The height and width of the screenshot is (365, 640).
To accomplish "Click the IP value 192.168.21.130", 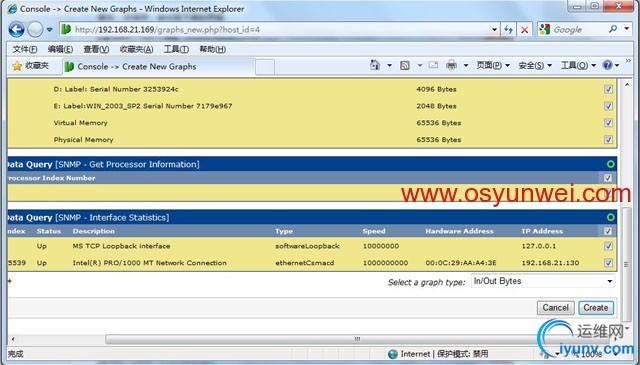I will (550, 263).
